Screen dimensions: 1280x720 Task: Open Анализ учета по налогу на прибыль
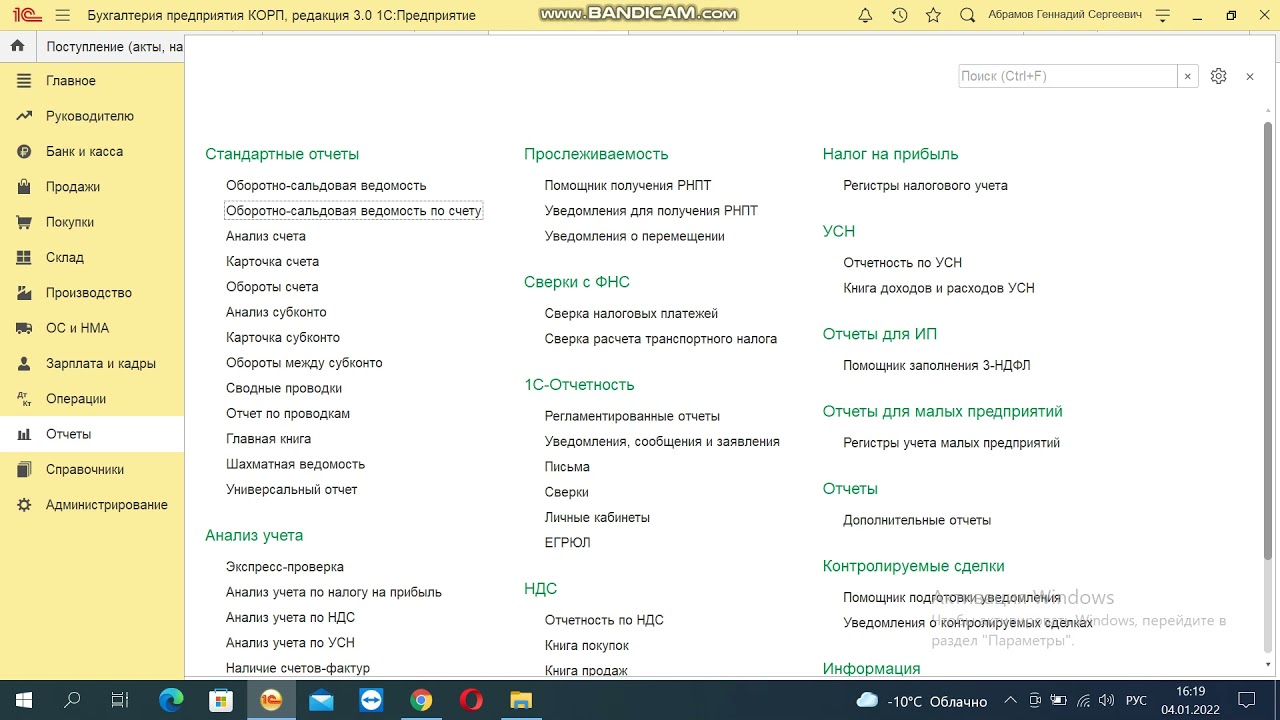point(334,592)
